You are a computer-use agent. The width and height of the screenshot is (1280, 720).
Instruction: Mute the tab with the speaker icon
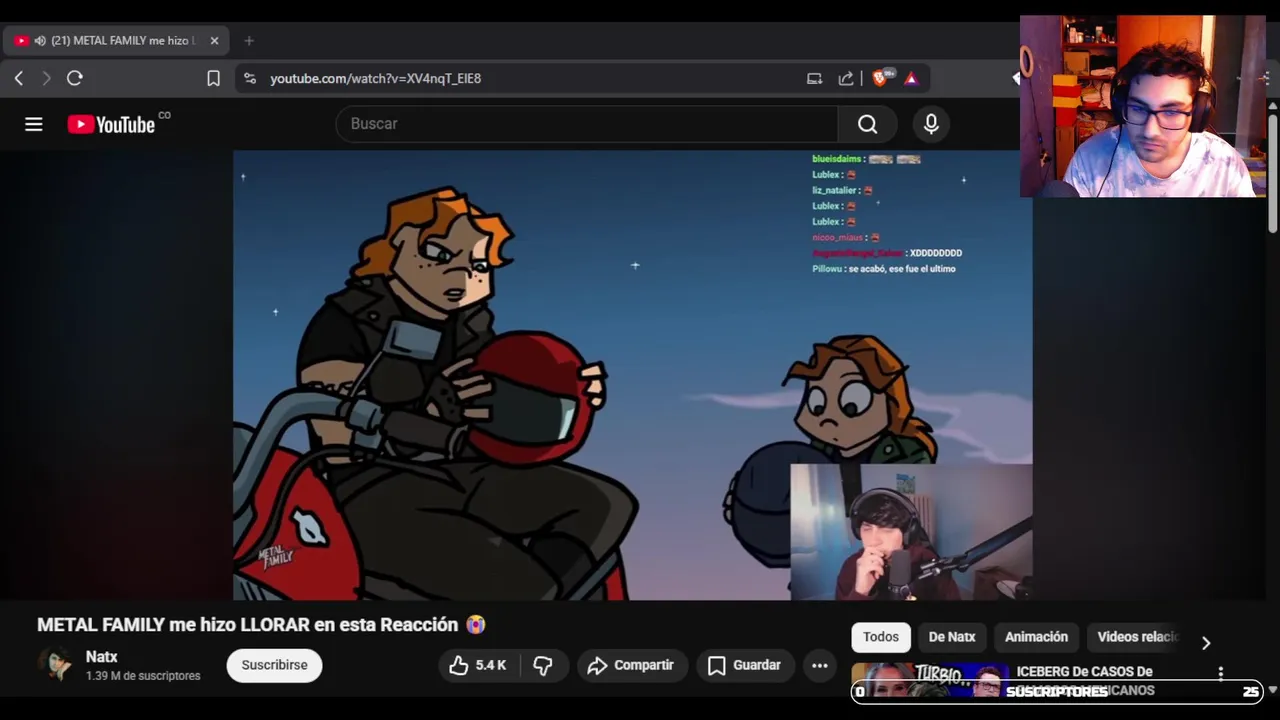click(40, 41)
